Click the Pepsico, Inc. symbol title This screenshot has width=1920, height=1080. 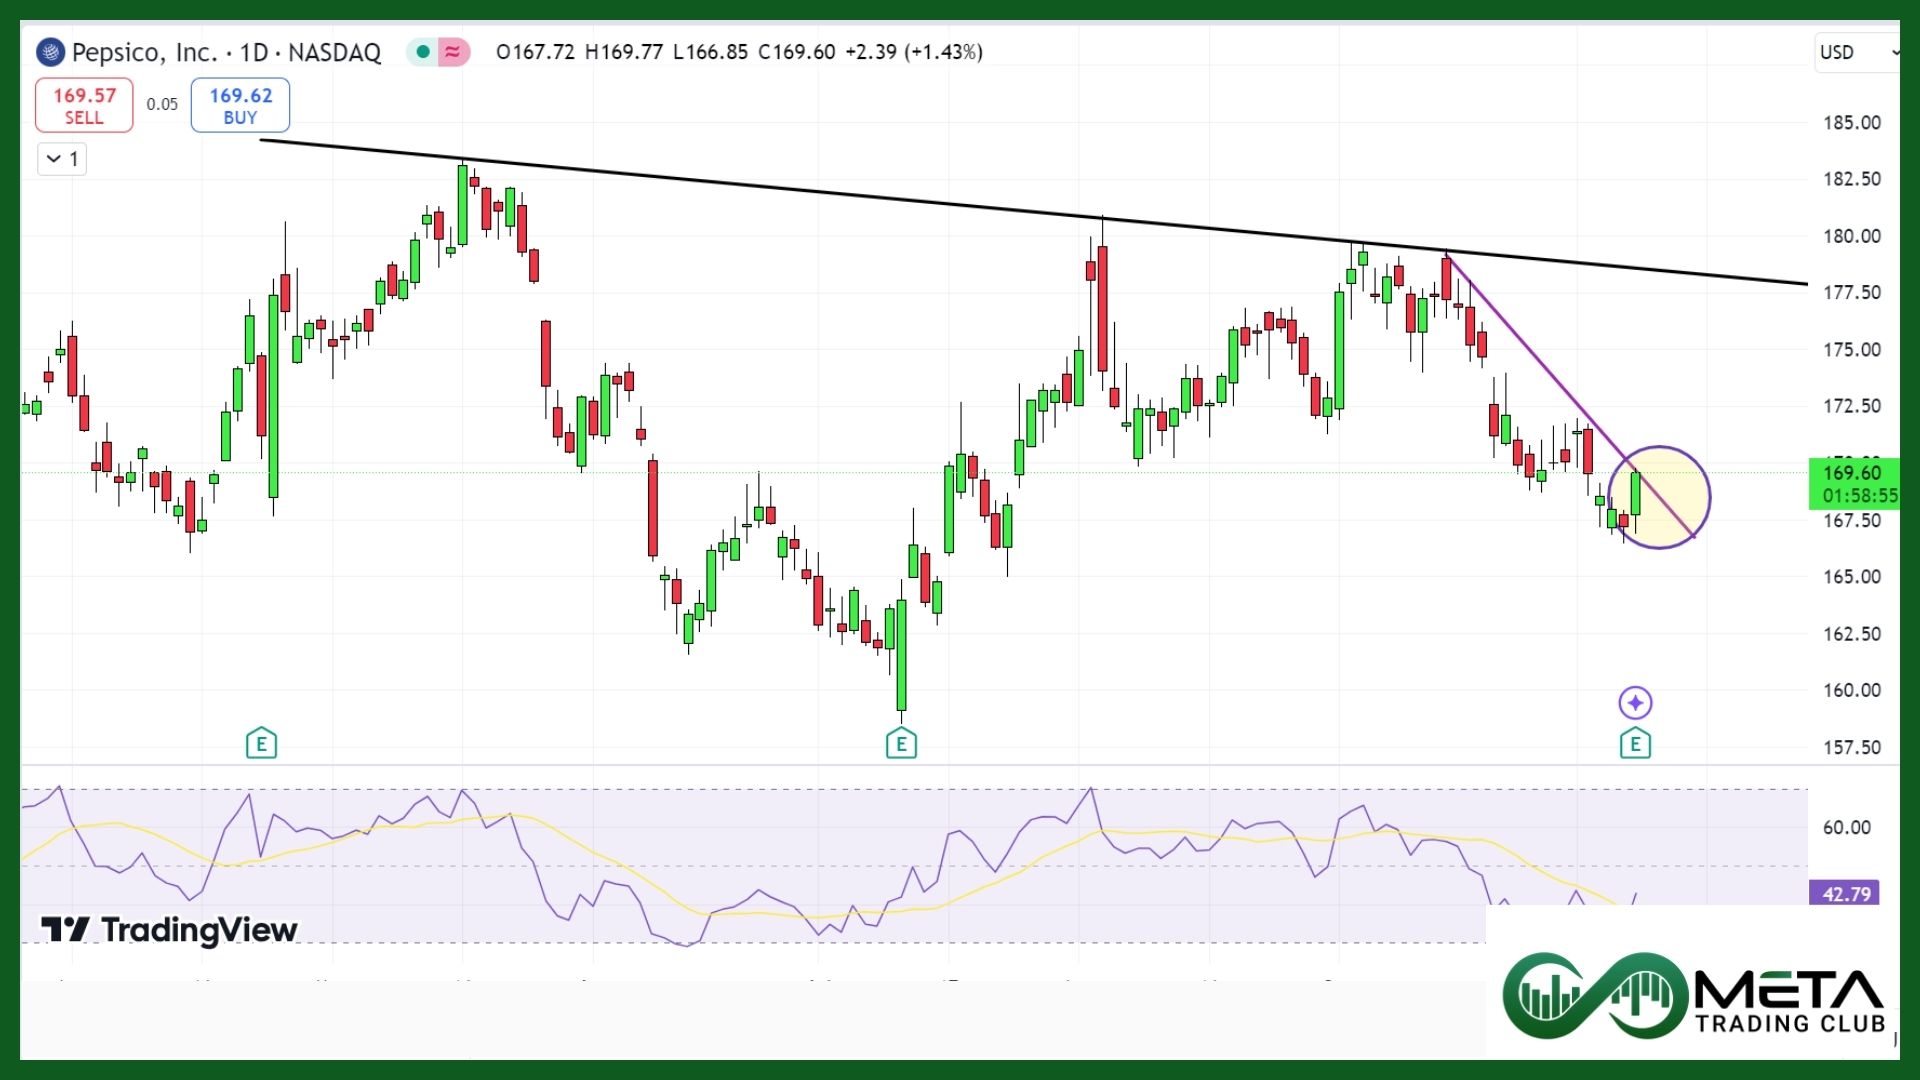tap(144, 52)
